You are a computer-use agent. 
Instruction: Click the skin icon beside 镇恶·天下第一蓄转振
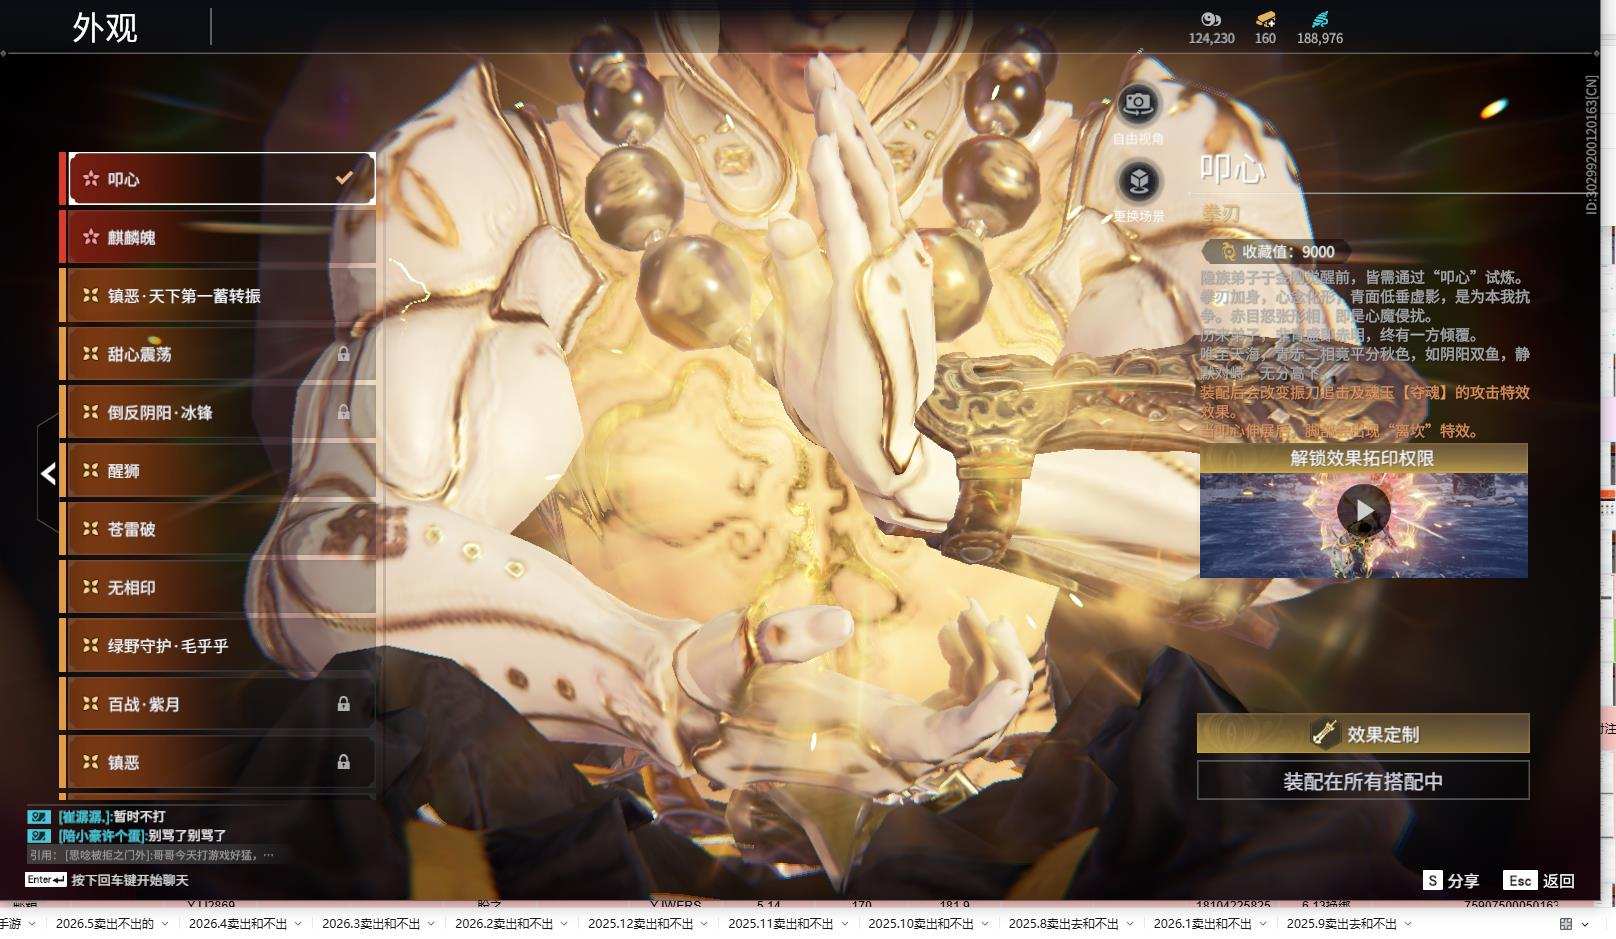(91, 295)
